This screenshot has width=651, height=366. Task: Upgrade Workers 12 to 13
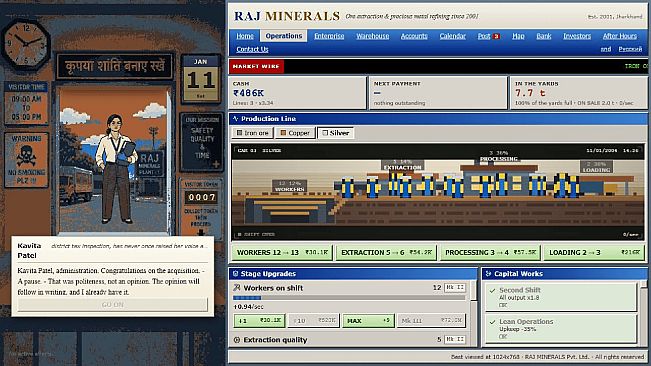[x=282, y=252]
